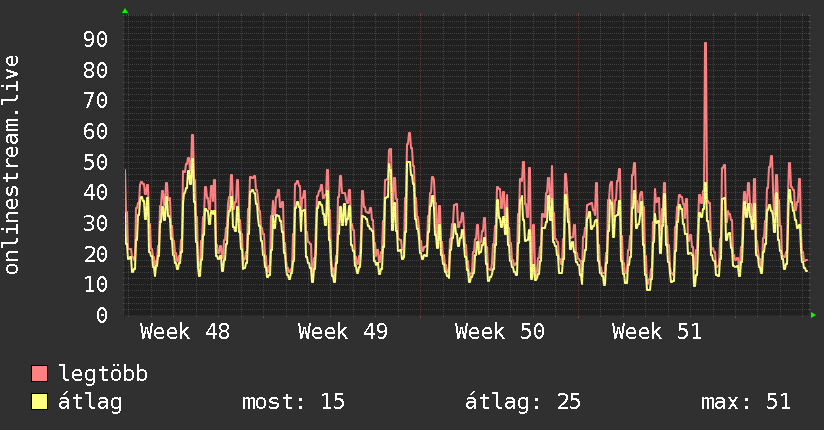Click the green arrow atop the vertical axis
The image size is (824, 430).
pos(125,11)
